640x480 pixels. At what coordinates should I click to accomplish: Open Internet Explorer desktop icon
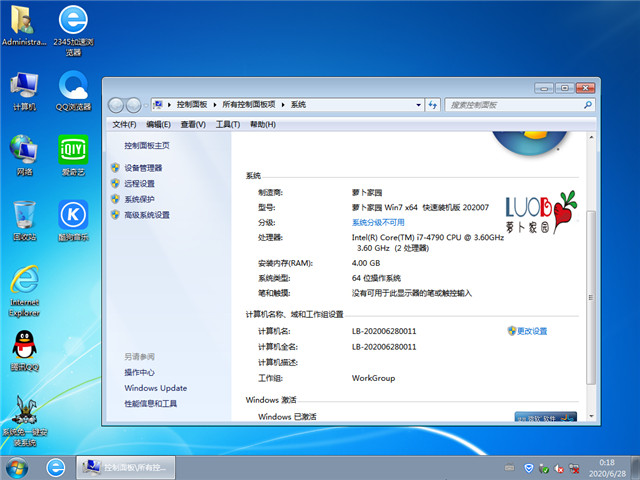click(24, 291)
